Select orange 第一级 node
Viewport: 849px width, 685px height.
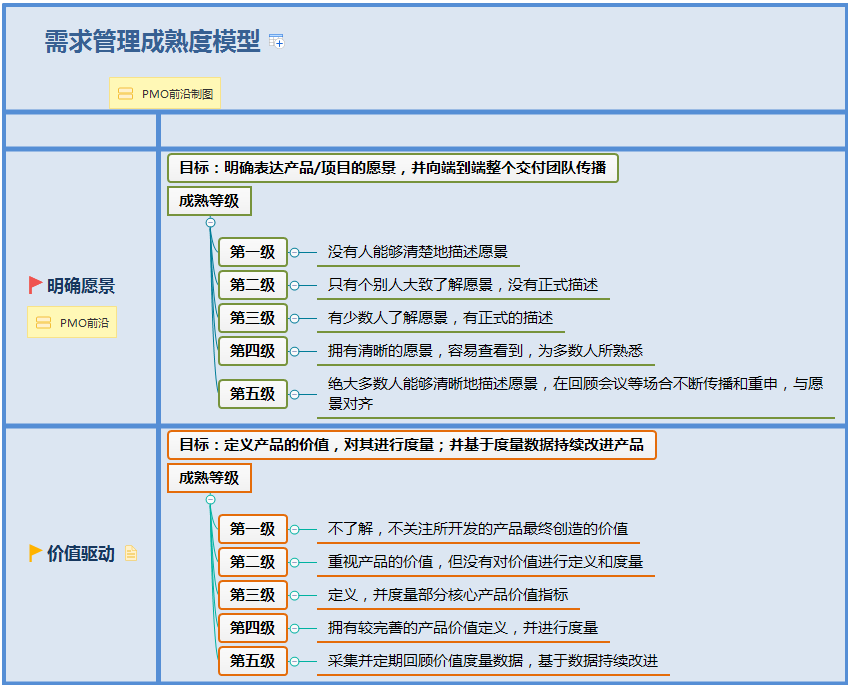pyautogui.click(x=252, y=529)
